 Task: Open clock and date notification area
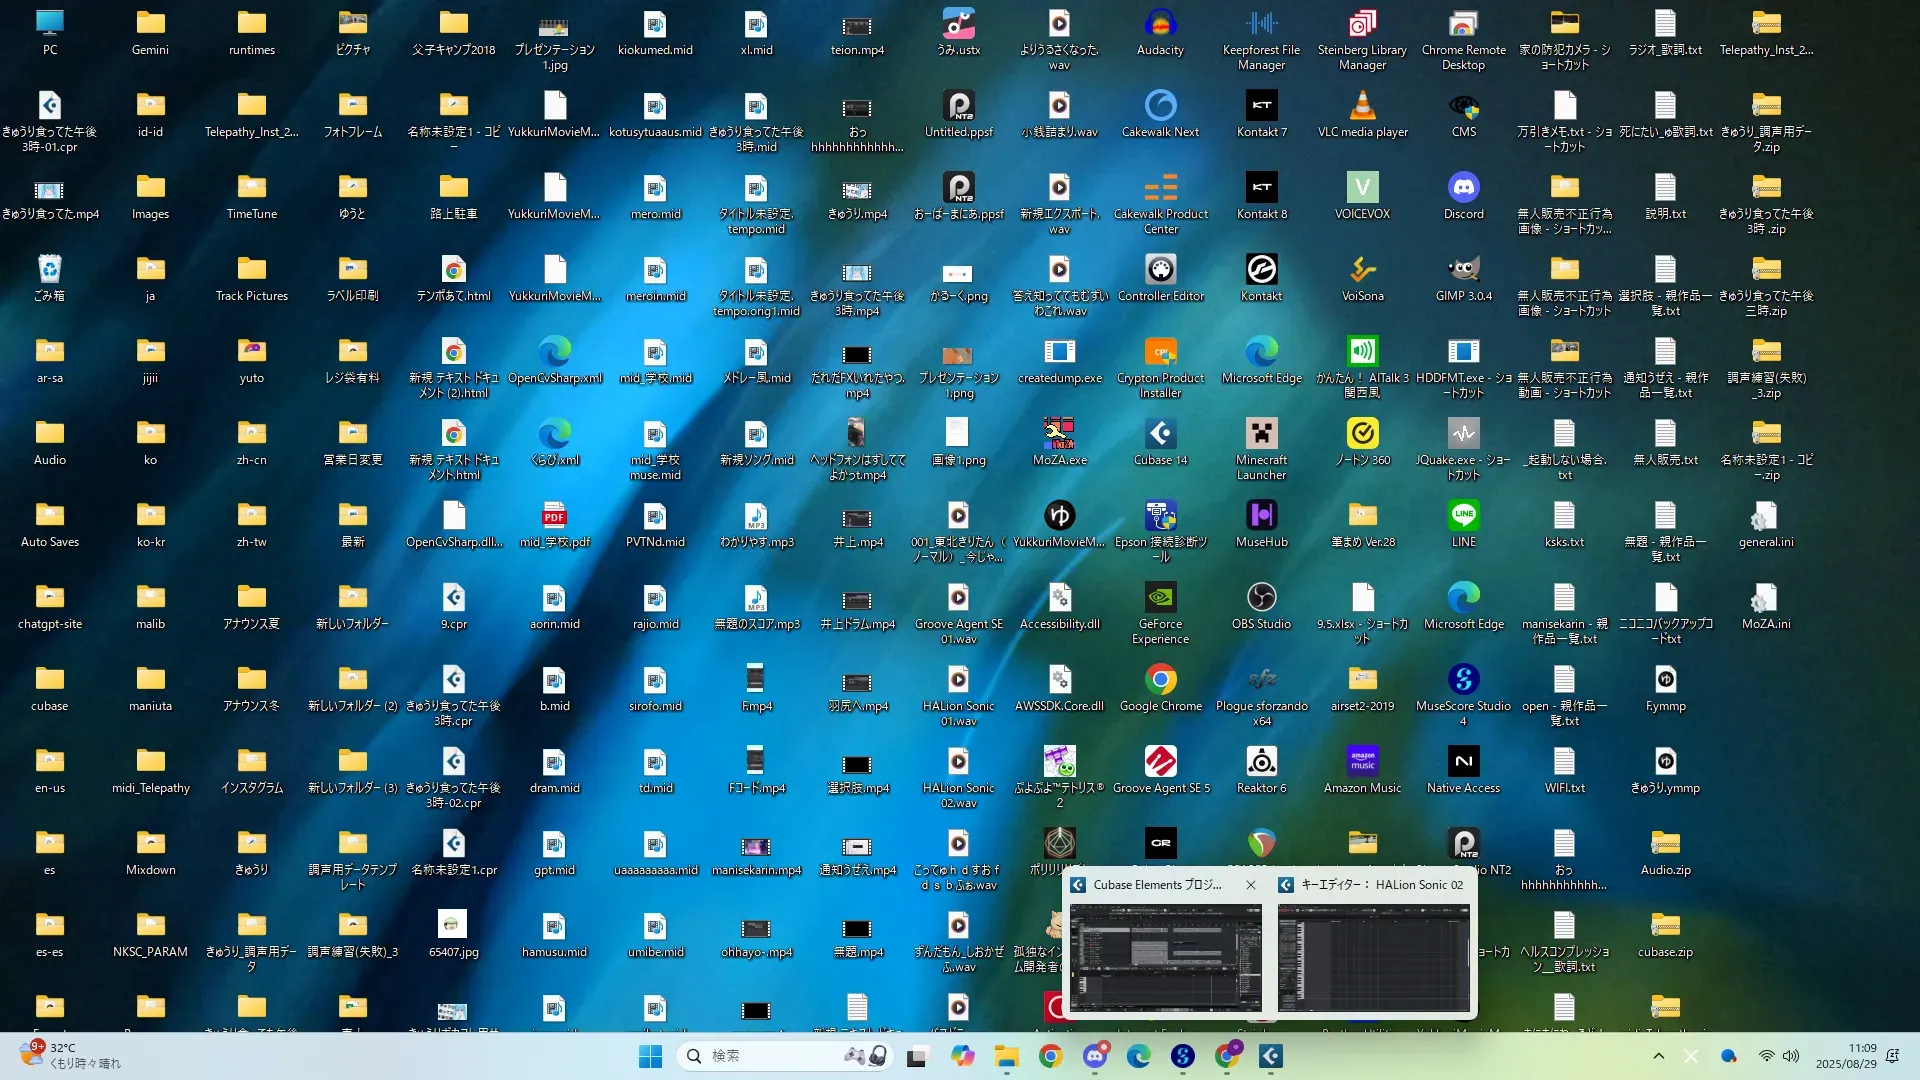point(1846,1056)
